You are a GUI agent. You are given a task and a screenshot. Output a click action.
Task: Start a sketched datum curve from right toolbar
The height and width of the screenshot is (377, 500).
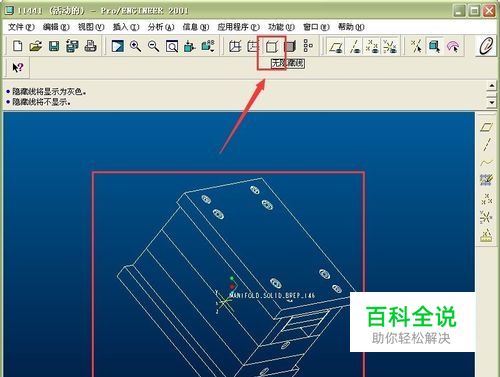coord(487,180)
